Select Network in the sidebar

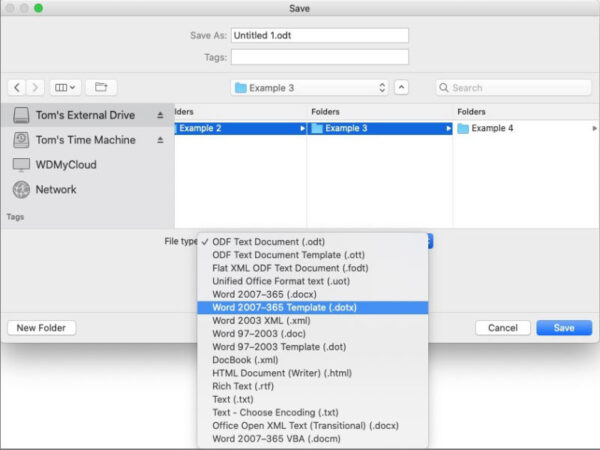pos(87,189)
